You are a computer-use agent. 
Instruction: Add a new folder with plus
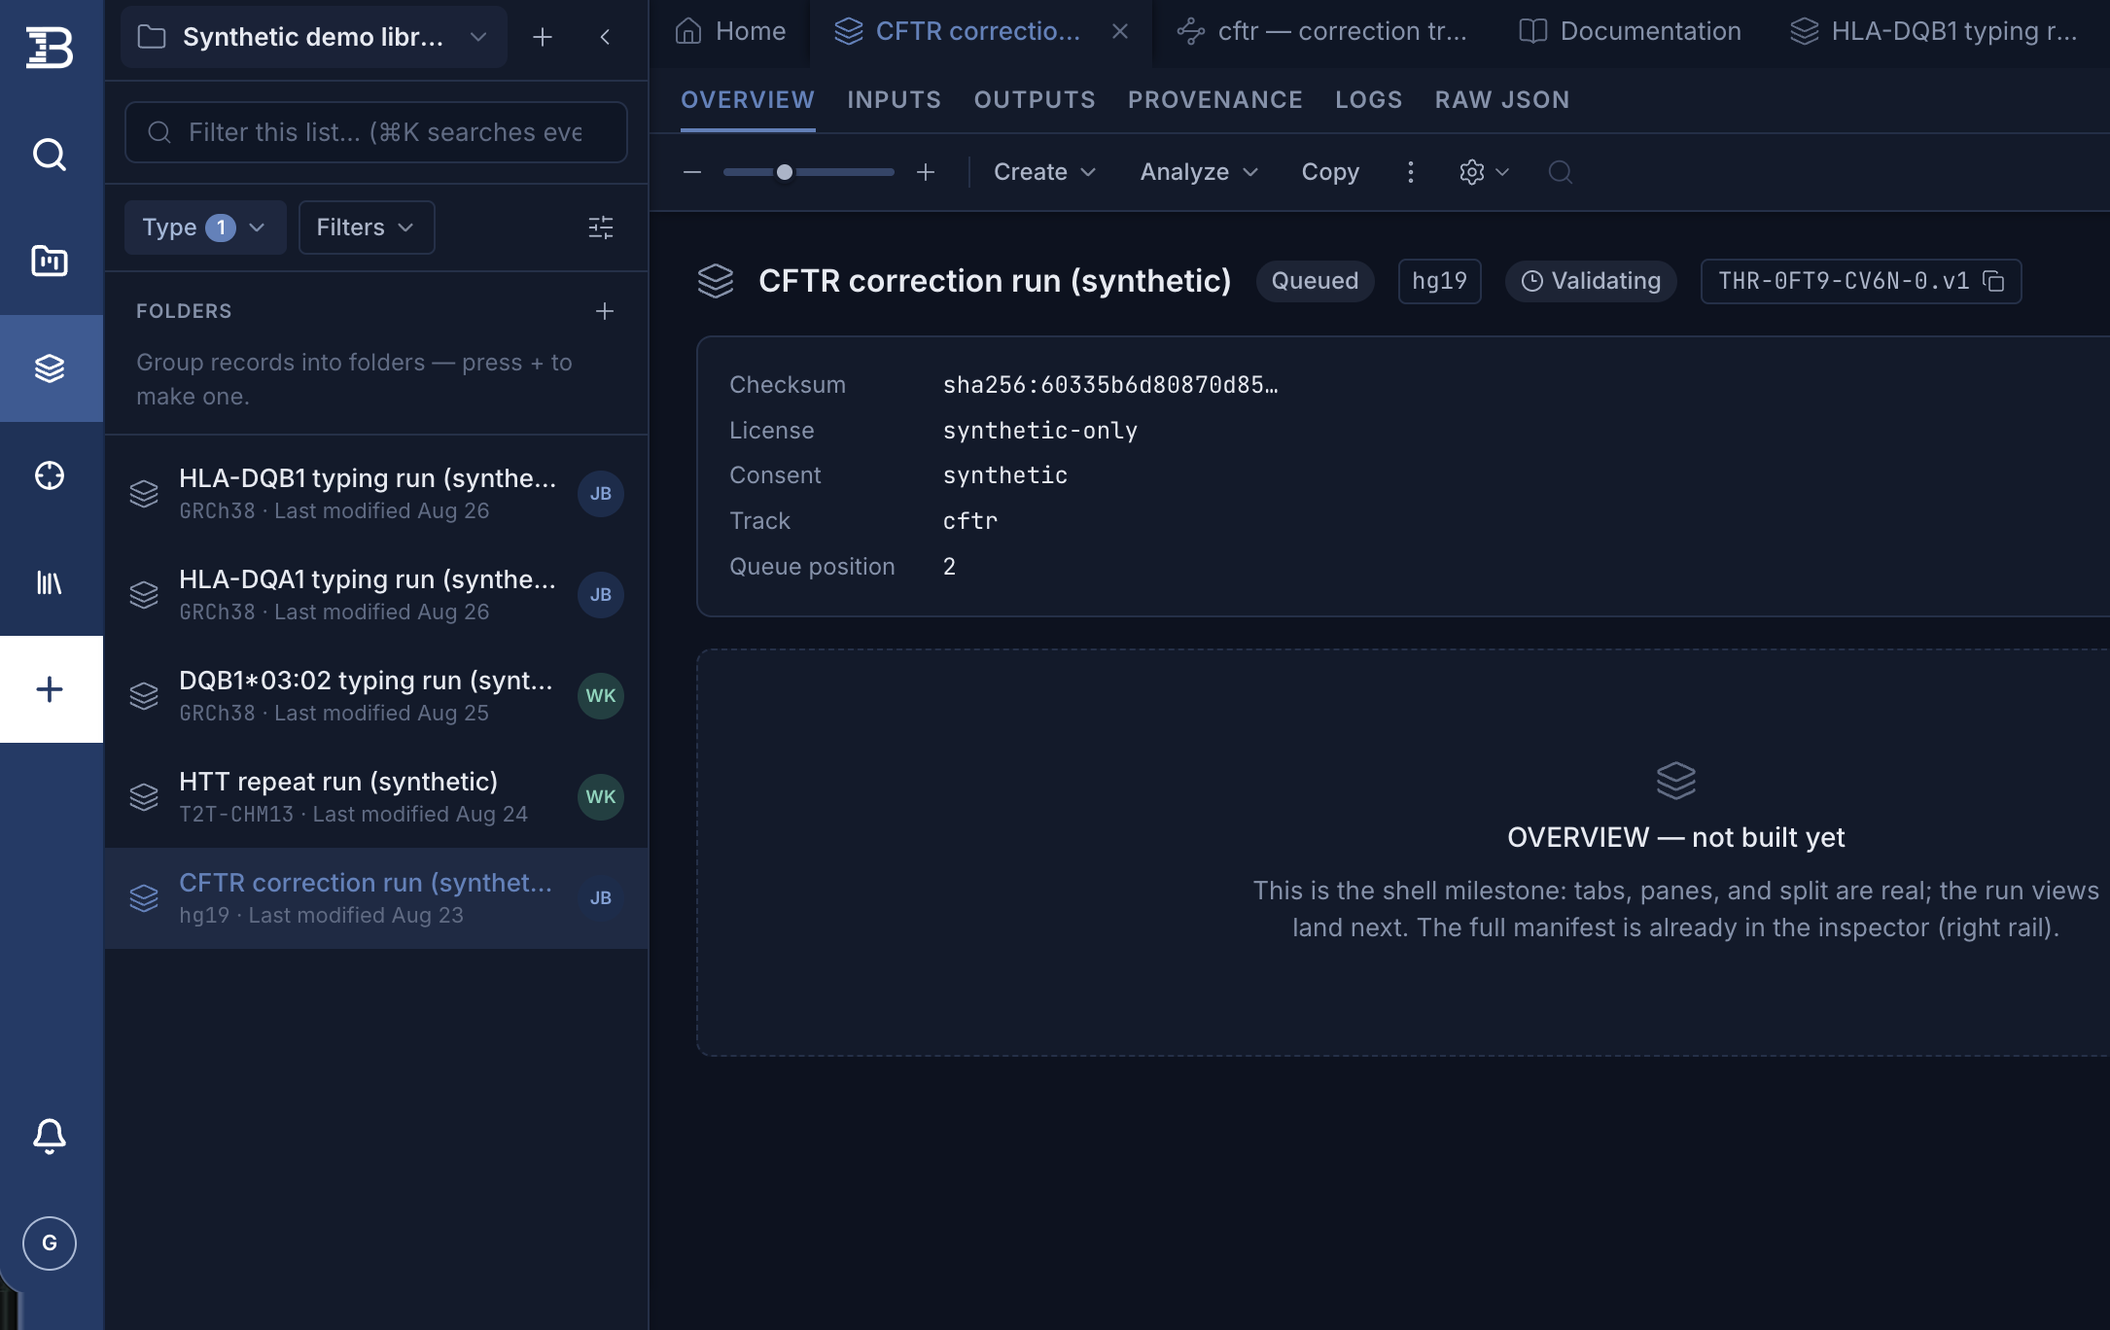pos(604,311)
